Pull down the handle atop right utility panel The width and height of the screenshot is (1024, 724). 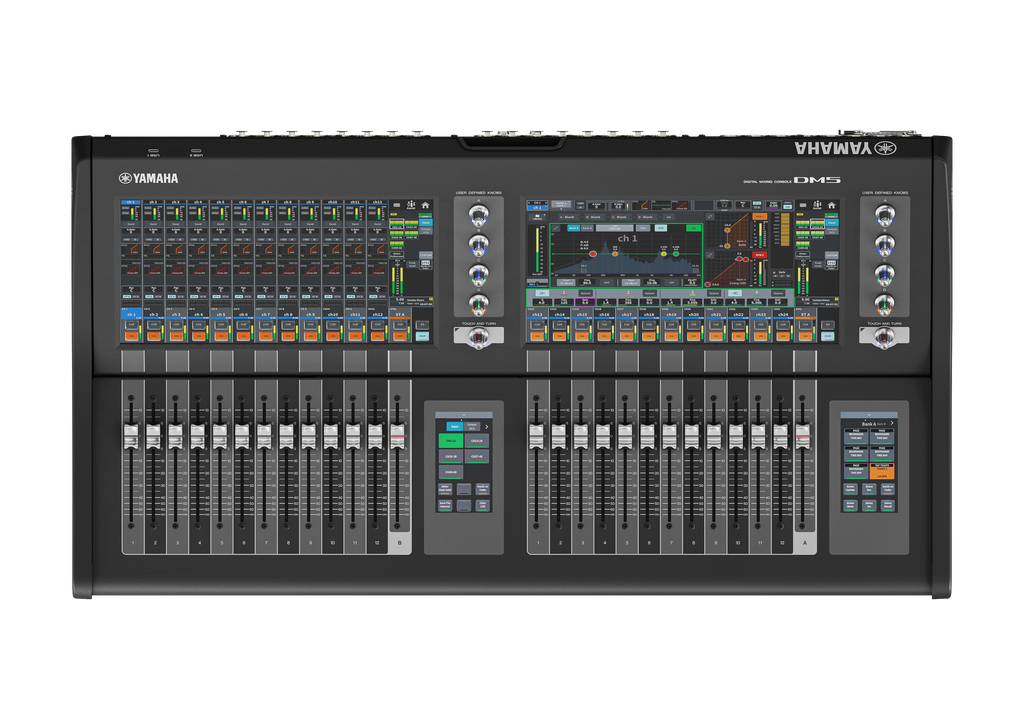click(x=869, y=415)
